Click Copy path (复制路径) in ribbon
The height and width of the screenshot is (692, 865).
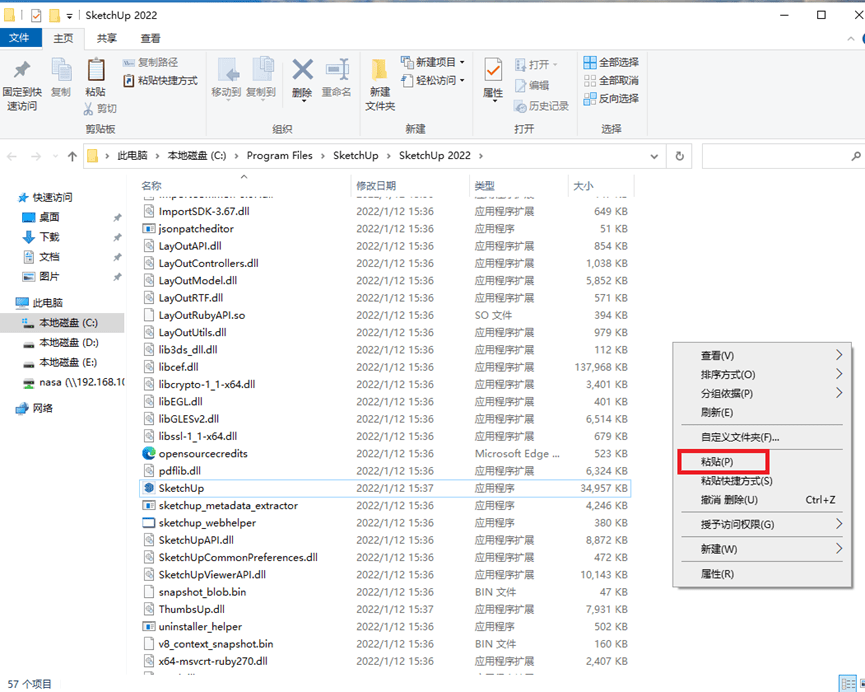click(150, 62)
